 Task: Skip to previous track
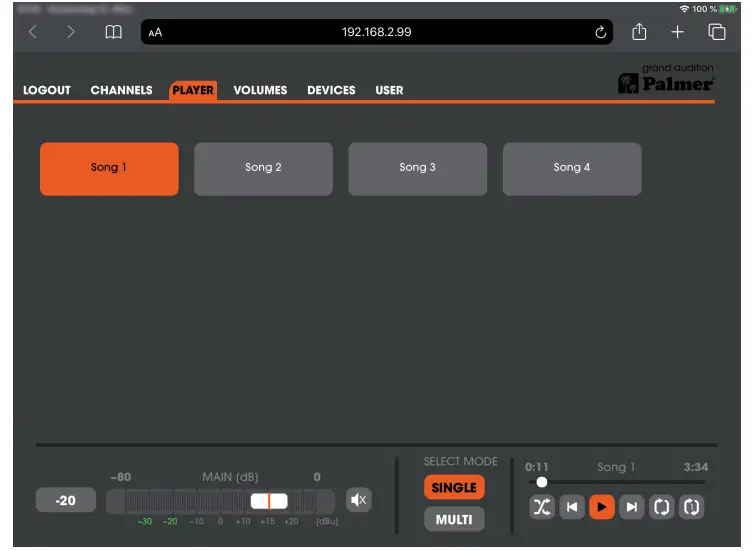tap(572, 507)
